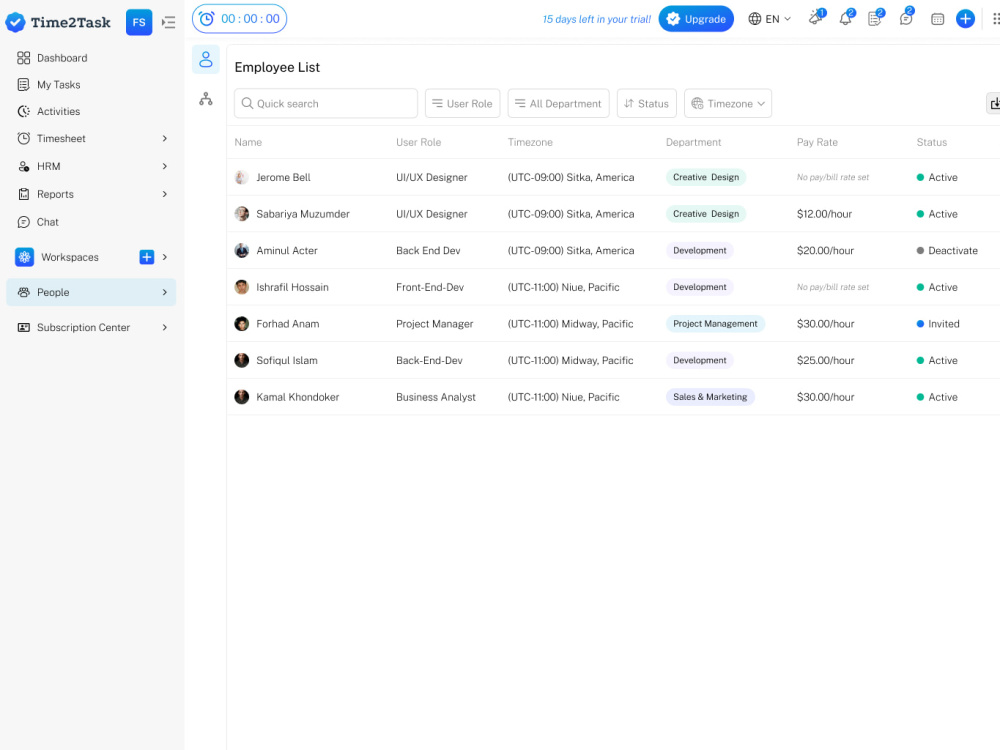Click the $12.00/hour pay rate
The width and height of the screenshot is (1000, 750).
(x=824, y=214)
